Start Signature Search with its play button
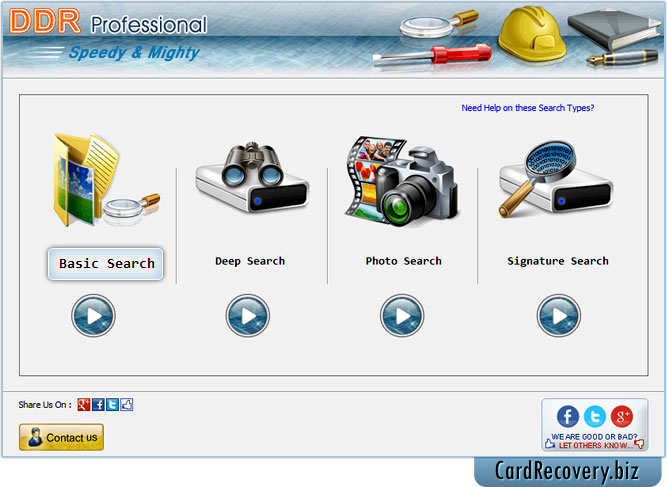This screenshot has height=487, width=667. pos(559,316)
